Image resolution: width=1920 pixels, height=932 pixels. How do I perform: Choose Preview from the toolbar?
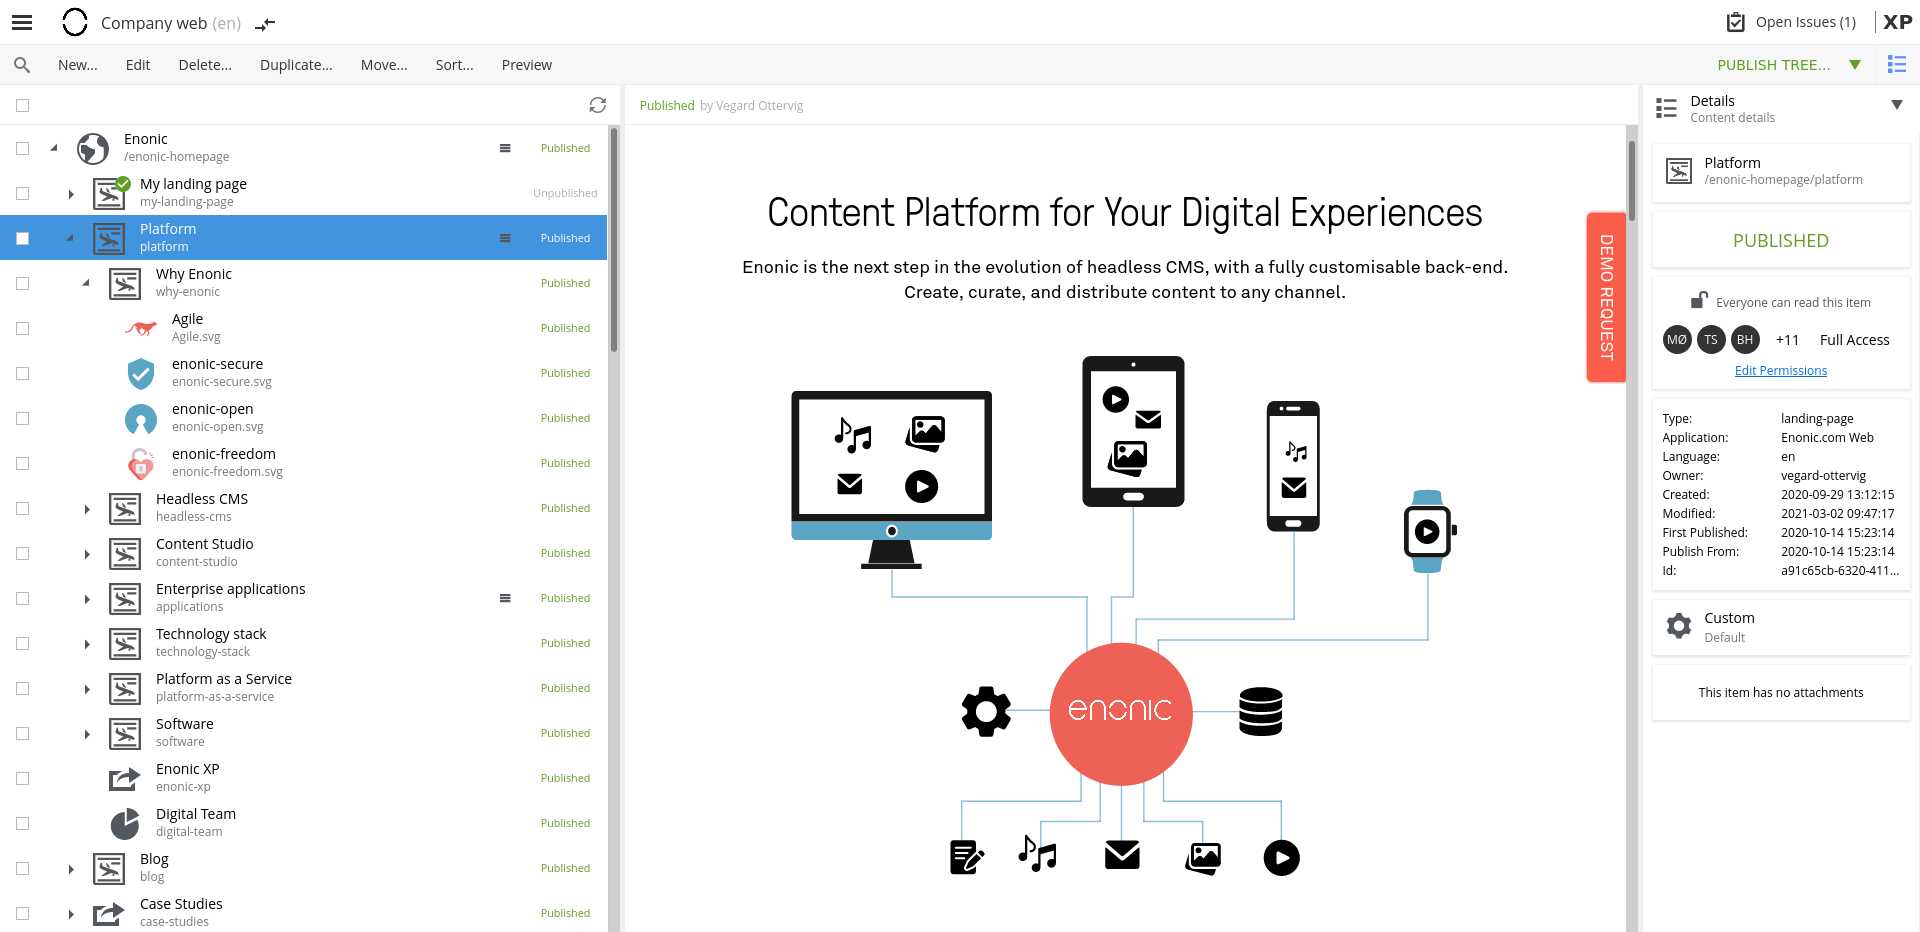(526, 65)
